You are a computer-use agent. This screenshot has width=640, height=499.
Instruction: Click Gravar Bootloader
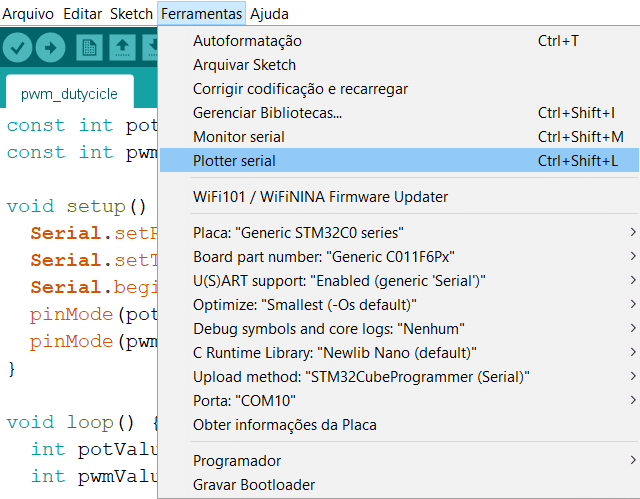pos(254,485)
